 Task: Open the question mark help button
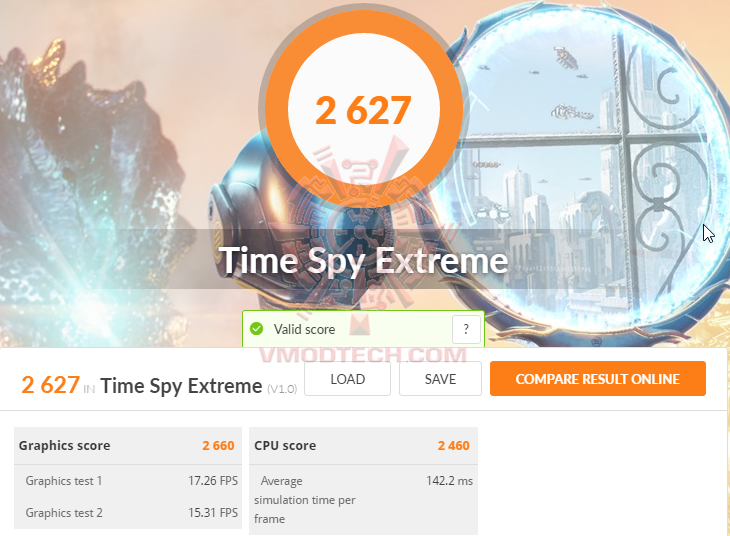[x=466, y=329]
